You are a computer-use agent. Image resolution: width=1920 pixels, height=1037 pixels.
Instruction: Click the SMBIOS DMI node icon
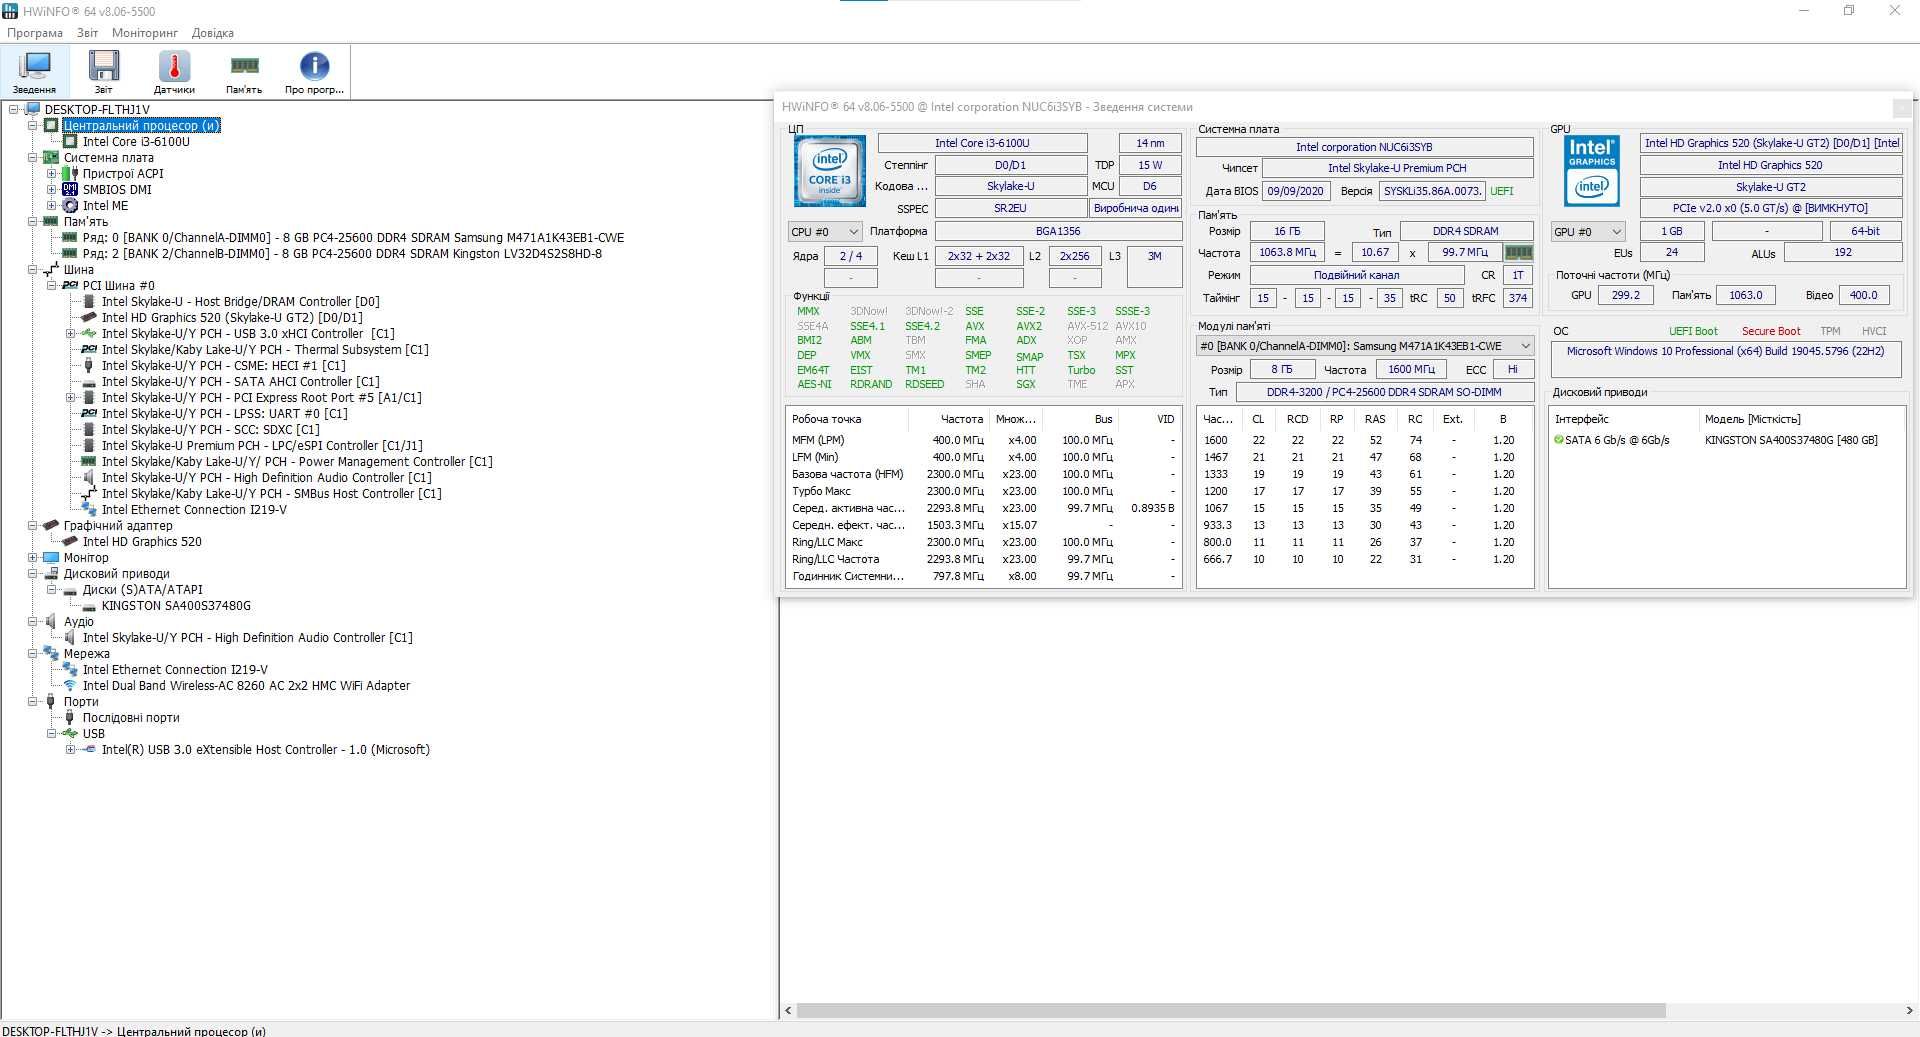(x=70, y=189)
